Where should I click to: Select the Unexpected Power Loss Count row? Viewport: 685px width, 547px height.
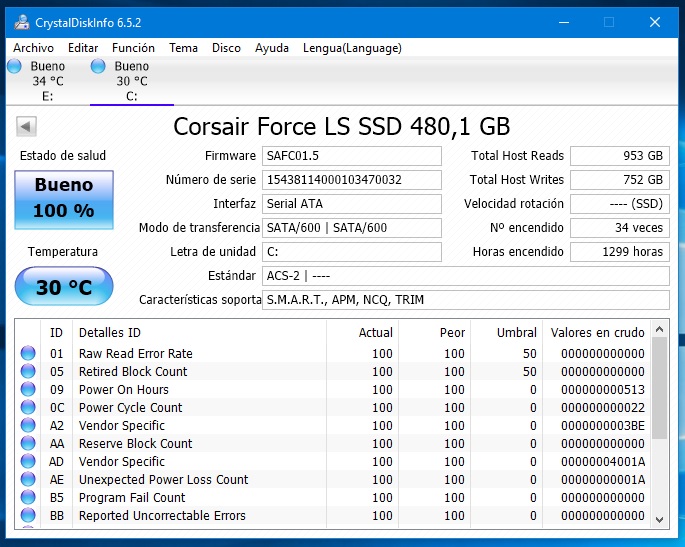coord(163,479)
